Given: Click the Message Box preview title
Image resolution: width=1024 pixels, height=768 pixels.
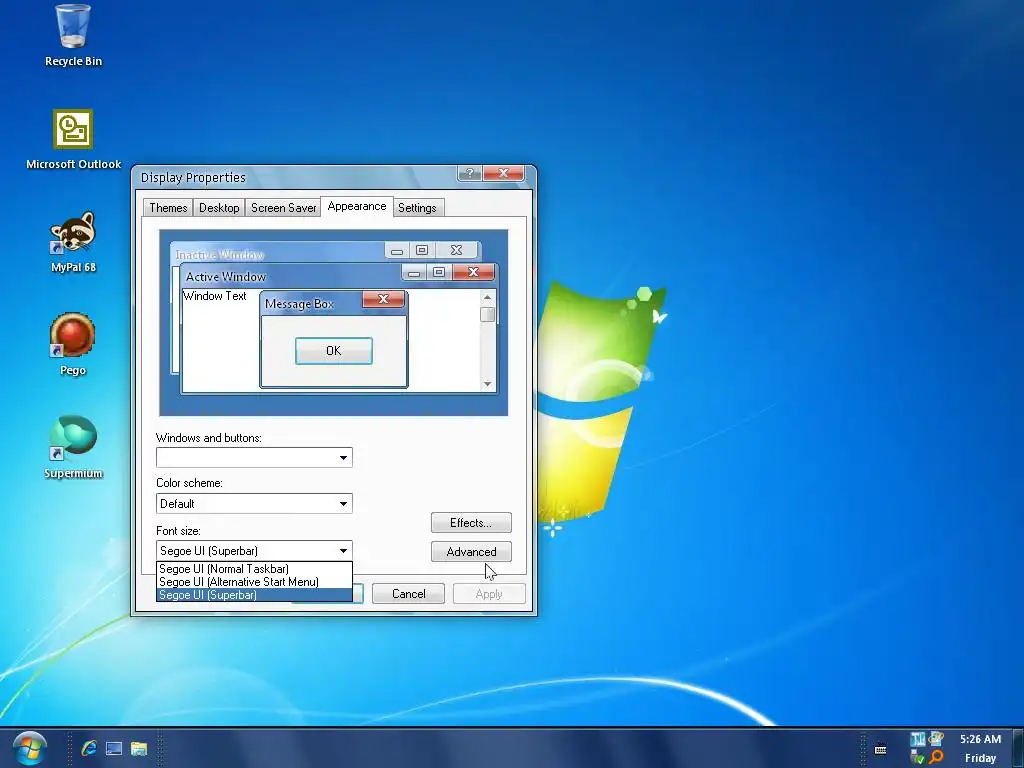Looking at the screenshot, I should tap(299, 304).
